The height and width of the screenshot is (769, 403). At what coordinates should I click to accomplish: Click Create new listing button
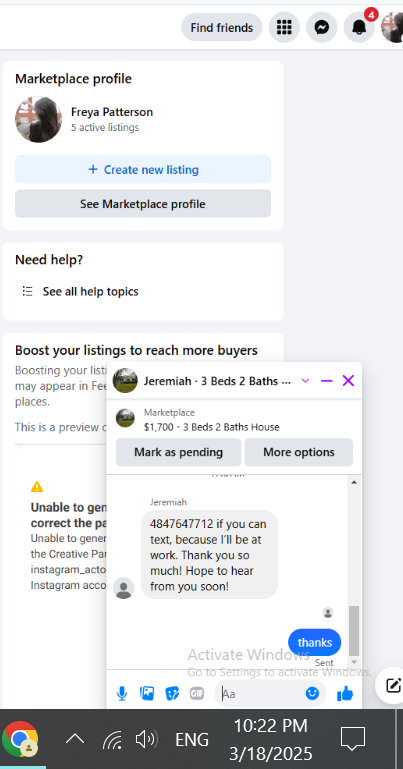tap(143, 169)
